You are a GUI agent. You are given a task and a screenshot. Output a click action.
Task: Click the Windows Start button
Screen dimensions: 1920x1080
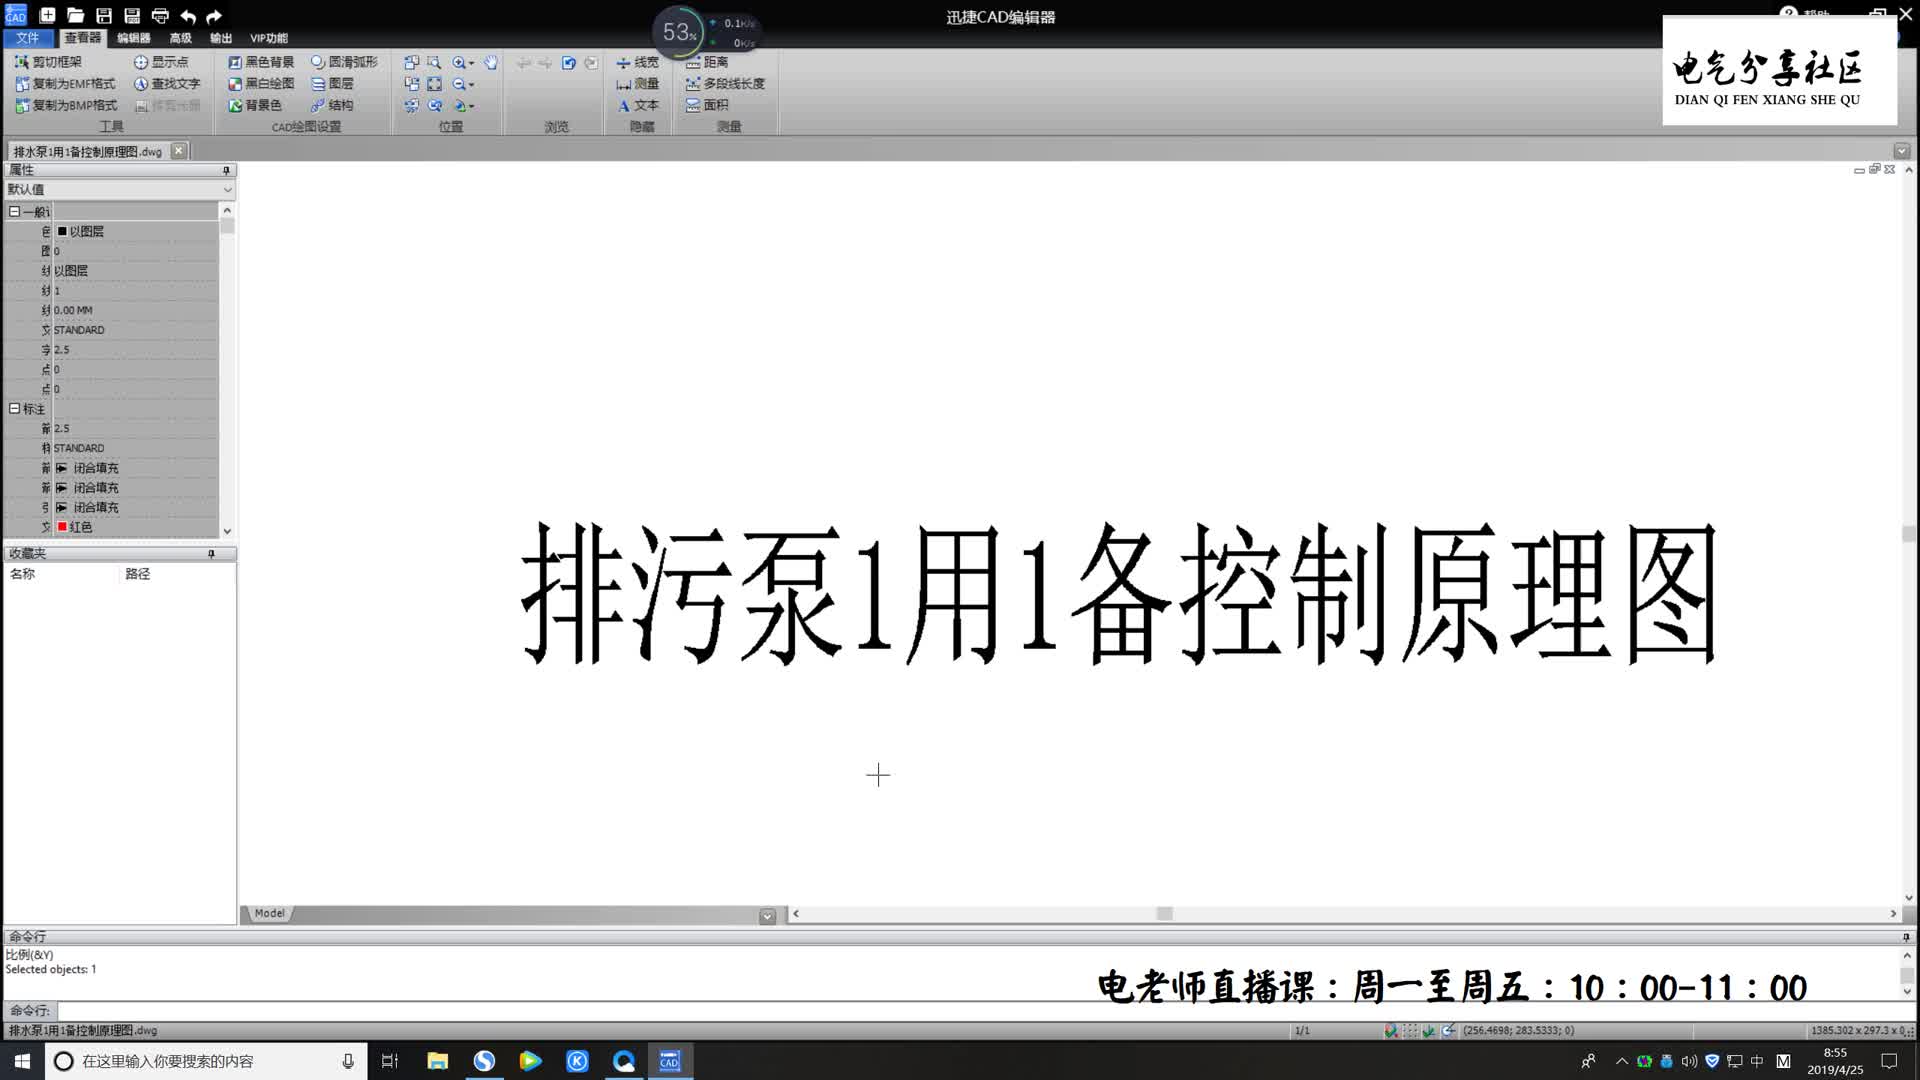[x=22, y=1061]
